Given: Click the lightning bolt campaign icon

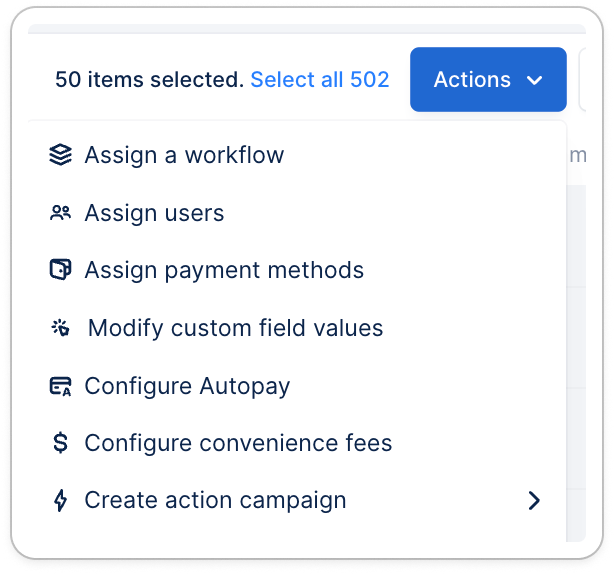Looking at the screenshot, I should click(x=60, y=500).
